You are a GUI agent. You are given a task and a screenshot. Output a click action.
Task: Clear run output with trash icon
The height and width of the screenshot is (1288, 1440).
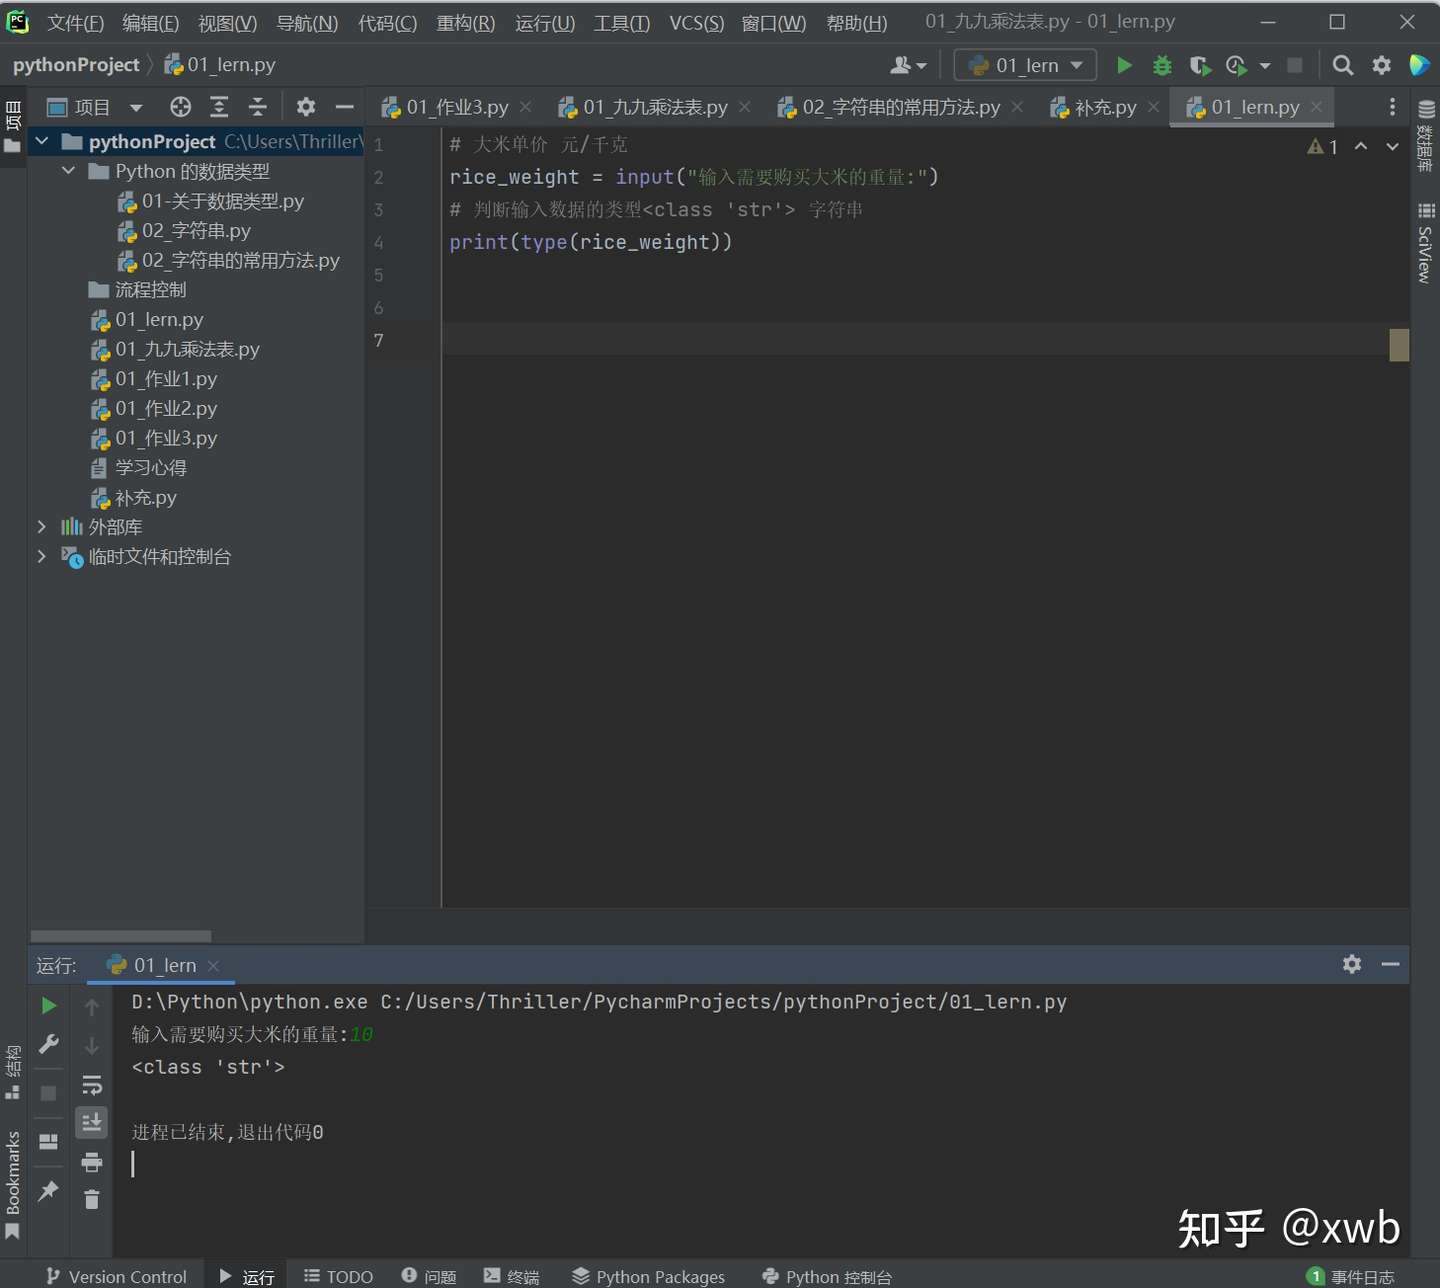[92, 1199]
